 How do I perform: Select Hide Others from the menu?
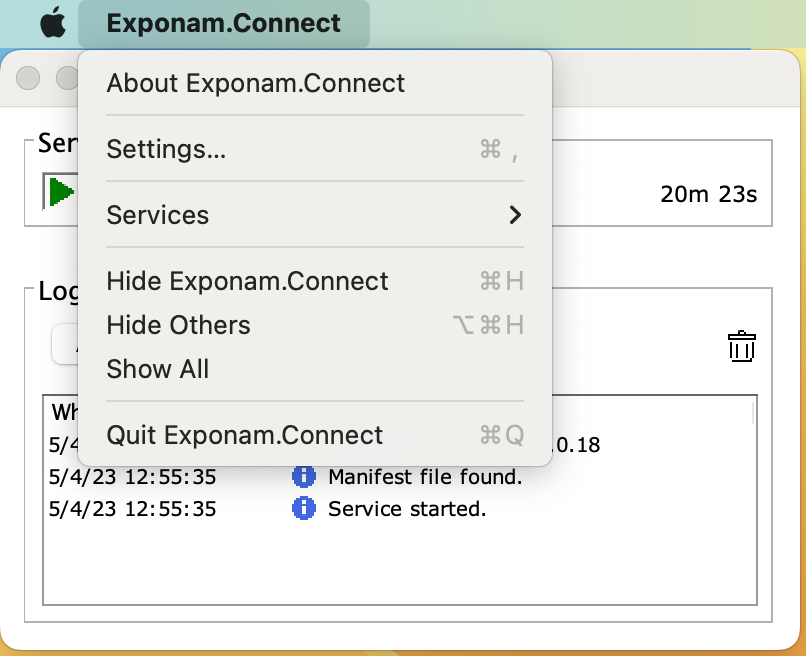[x=178, y=325]
